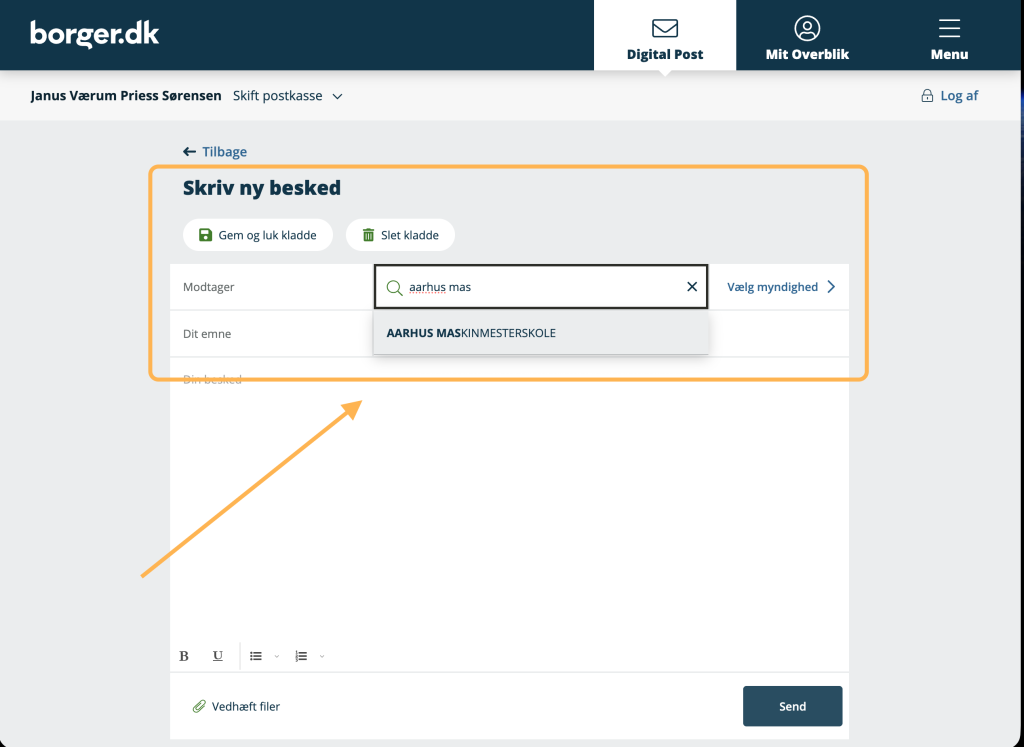
Task: Click the paperclip attachment icon
Action: pyautogui.click(x=199, y=706)
